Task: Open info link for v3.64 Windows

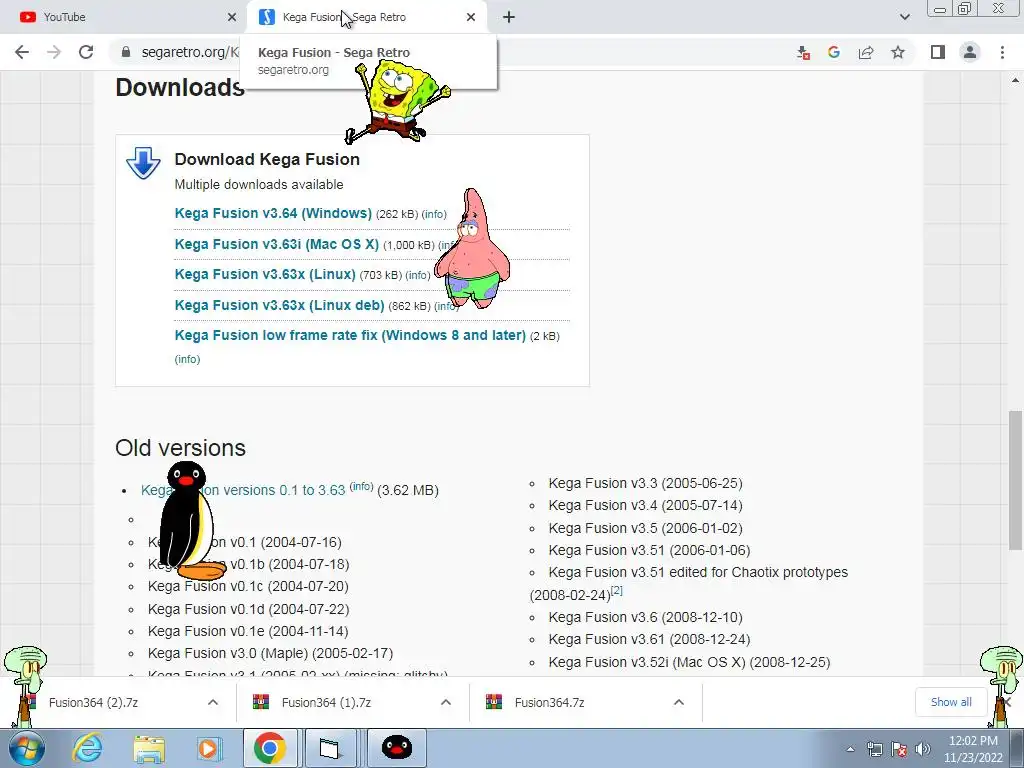Action: (x=434, y=214)
